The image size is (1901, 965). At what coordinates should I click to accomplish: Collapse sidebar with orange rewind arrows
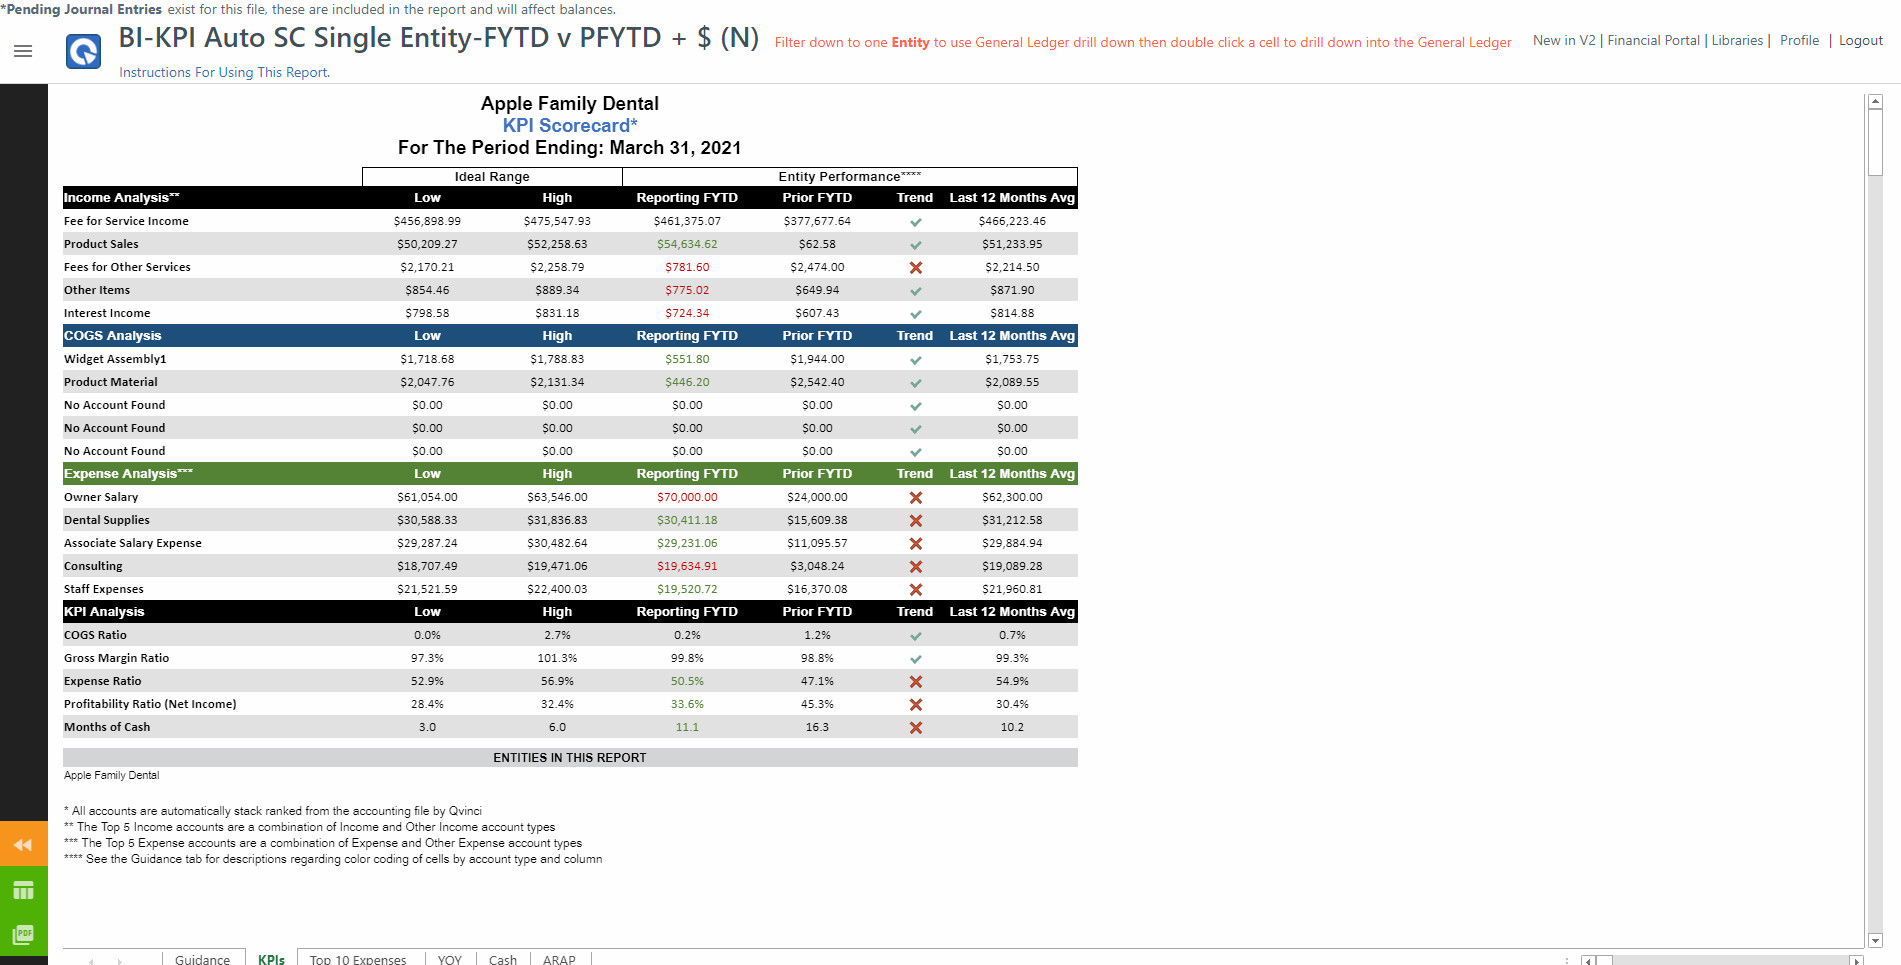(23, 845)
